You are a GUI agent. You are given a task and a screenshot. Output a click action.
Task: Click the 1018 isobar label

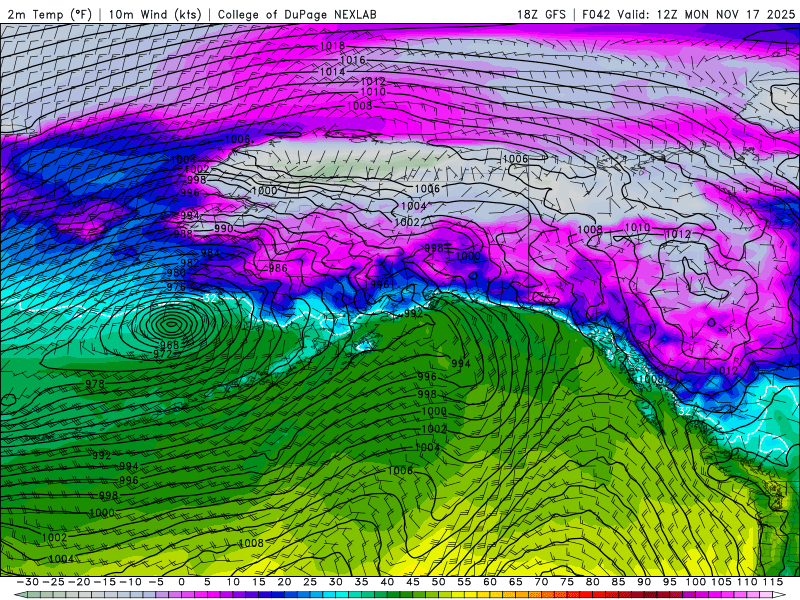332,46
